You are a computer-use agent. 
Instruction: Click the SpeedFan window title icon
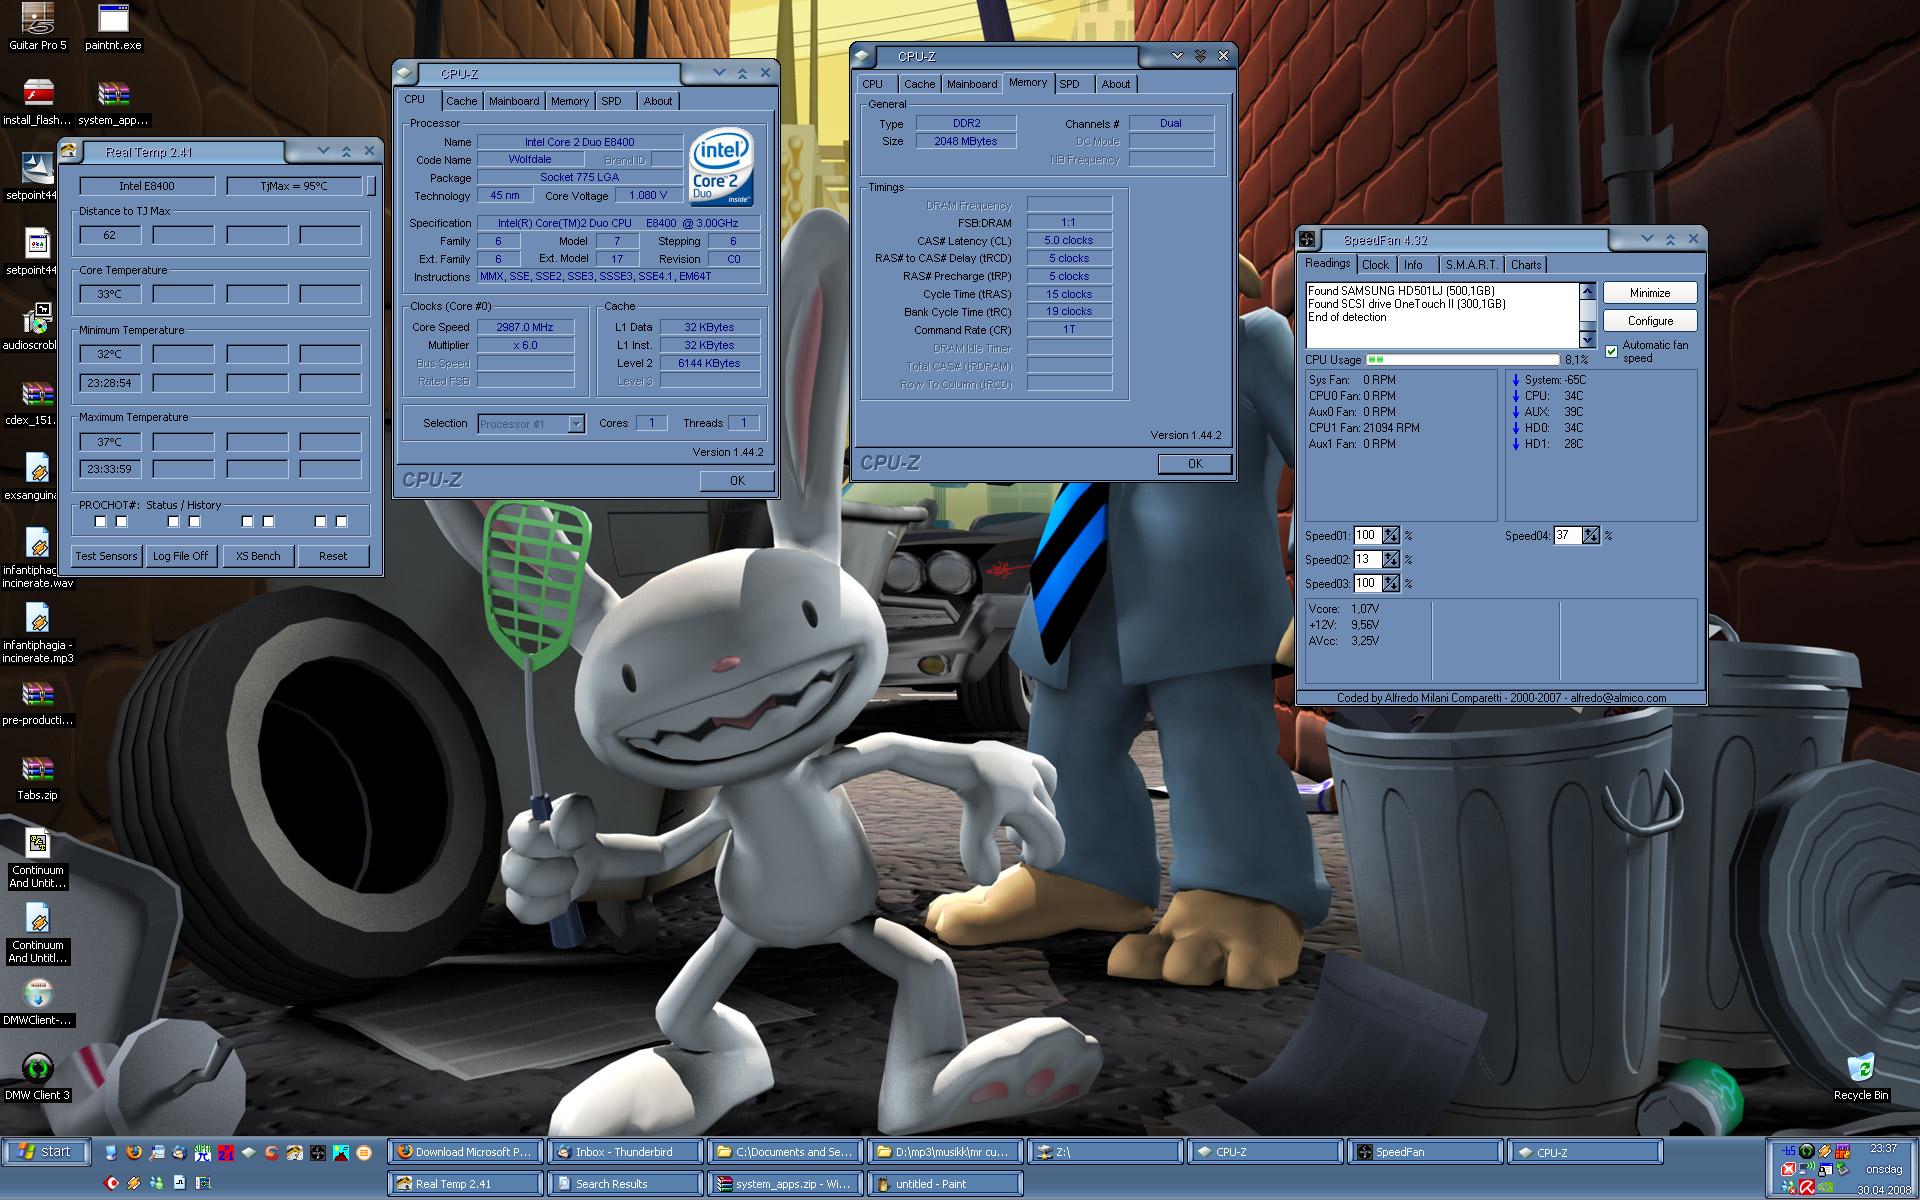tap(1307, 240)
